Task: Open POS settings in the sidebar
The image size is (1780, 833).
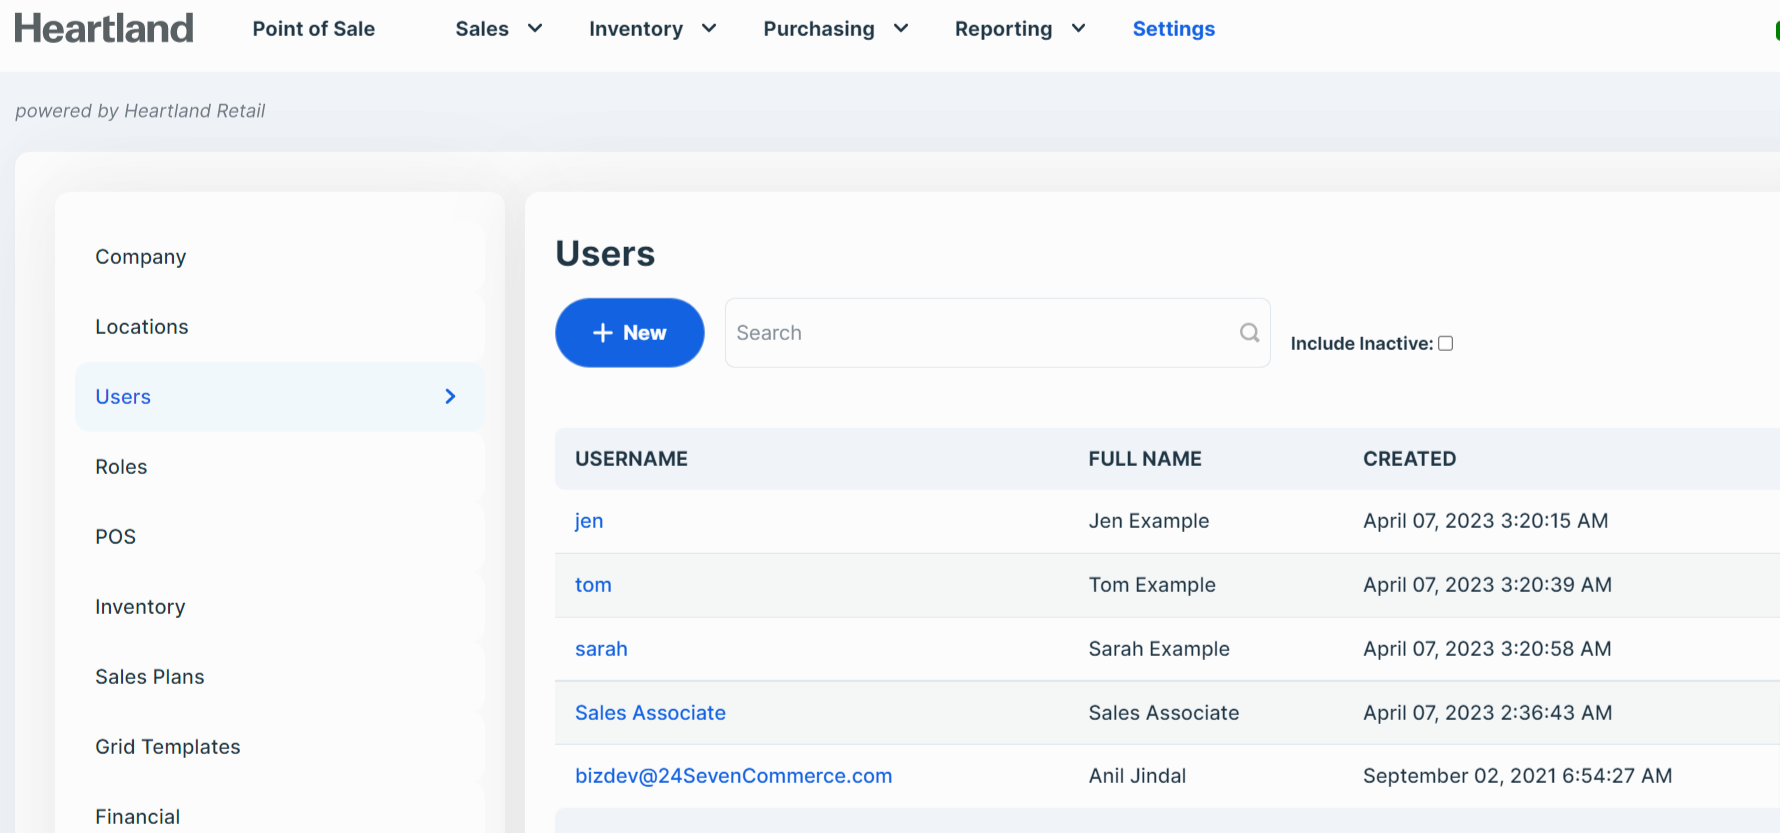Action: [x=280, y=537]
